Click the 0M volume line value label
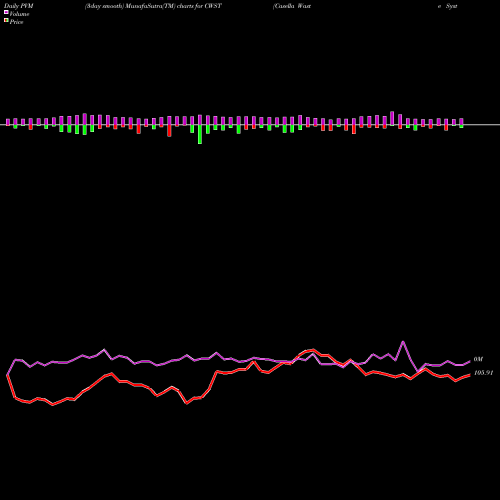 (x=478, y=359)
